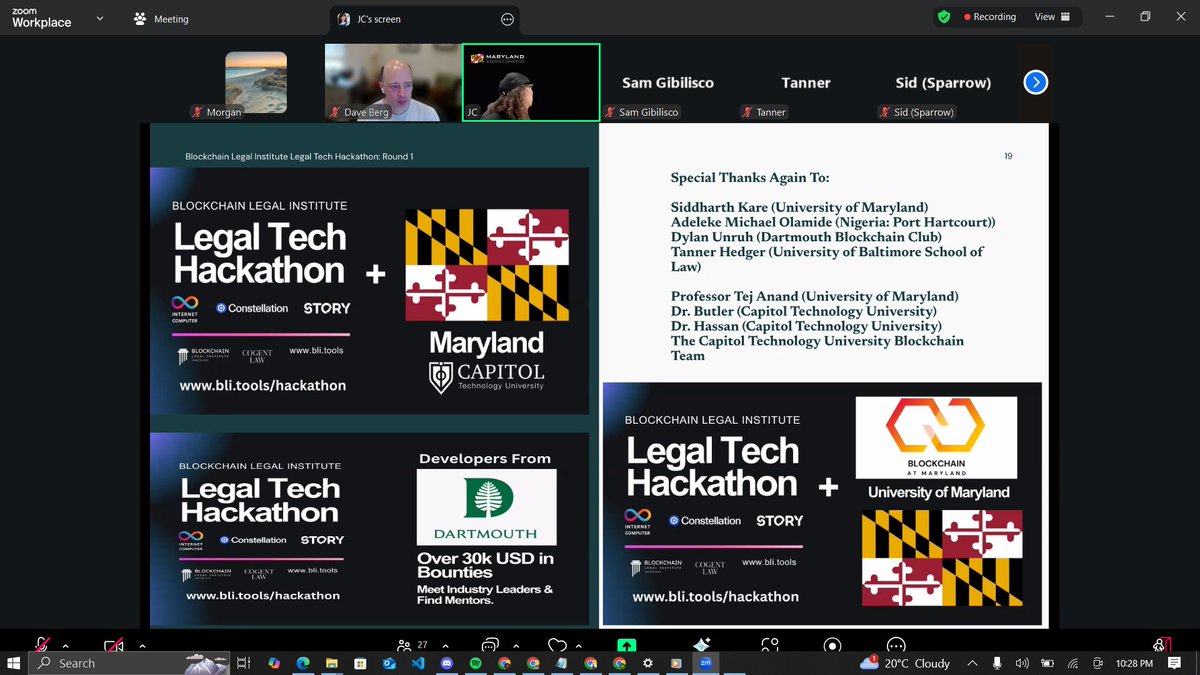Image resolution: width=1200 pixels, height=675 pixels.
Task: Show hidden system tray icons chevron
Action: coord(972,663)
